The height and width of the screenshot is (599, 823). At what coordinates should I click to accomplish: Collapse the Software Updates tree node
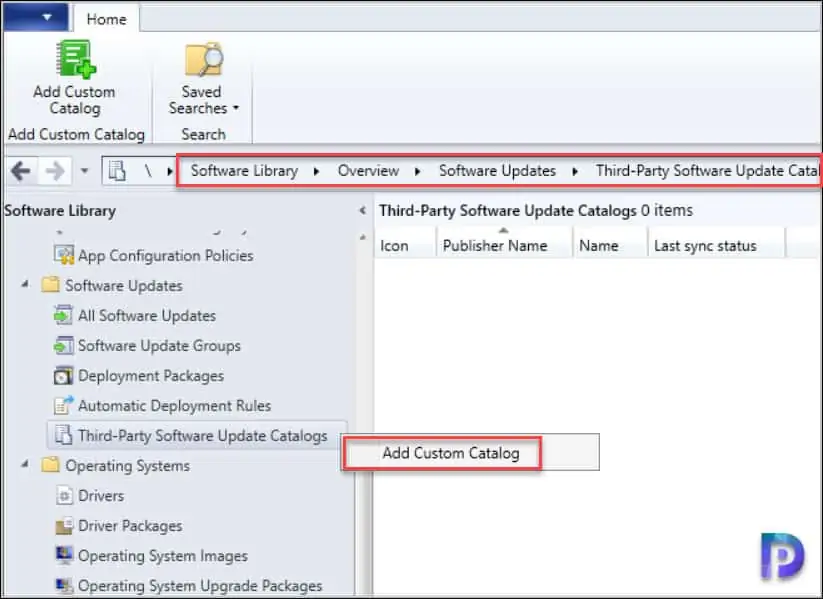(25, 284)
